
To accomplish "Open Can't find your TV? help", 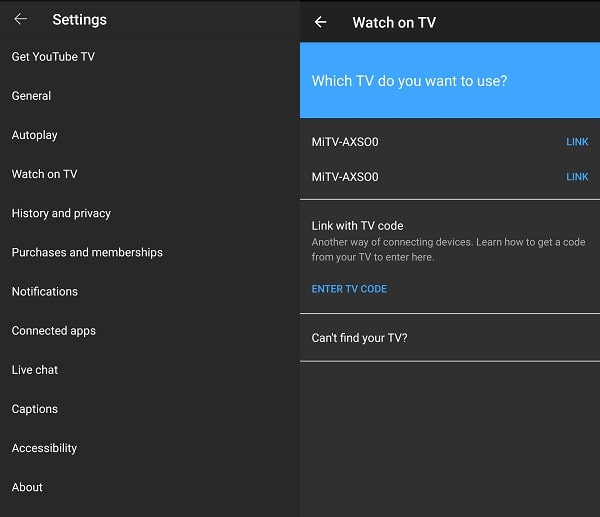I will pos(450,338).
